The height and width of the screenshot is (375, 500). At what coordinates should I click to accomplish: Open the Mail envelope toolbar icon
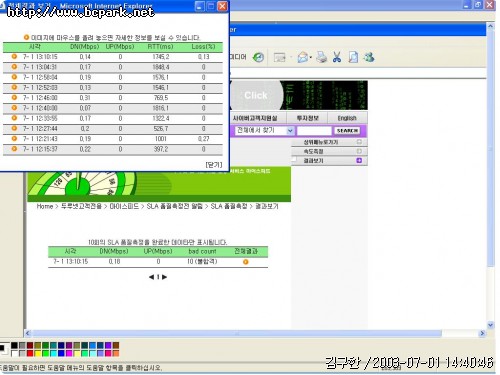pos(303,57)
